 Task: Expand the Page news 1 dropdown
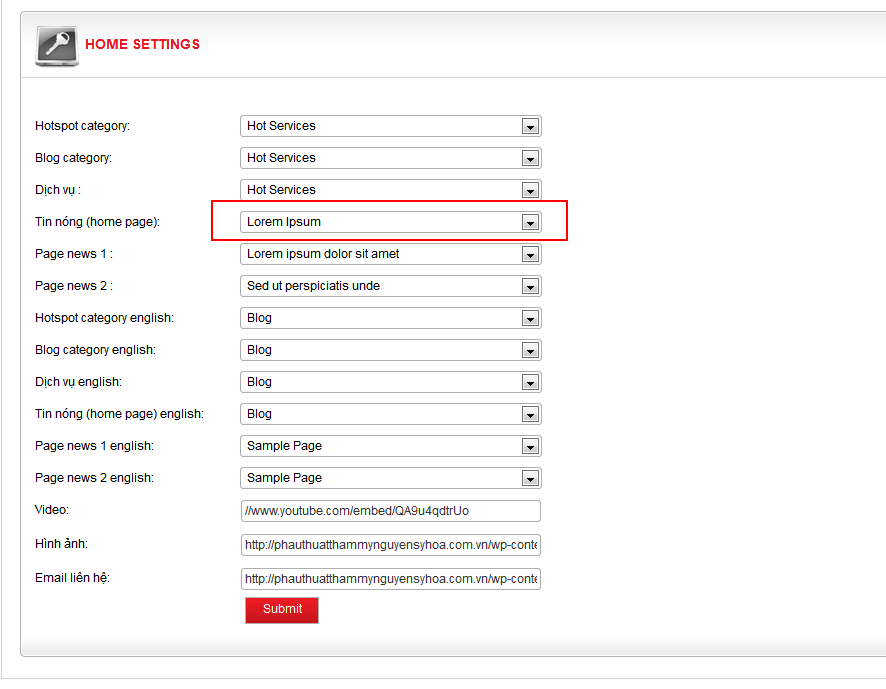[390, 254]
